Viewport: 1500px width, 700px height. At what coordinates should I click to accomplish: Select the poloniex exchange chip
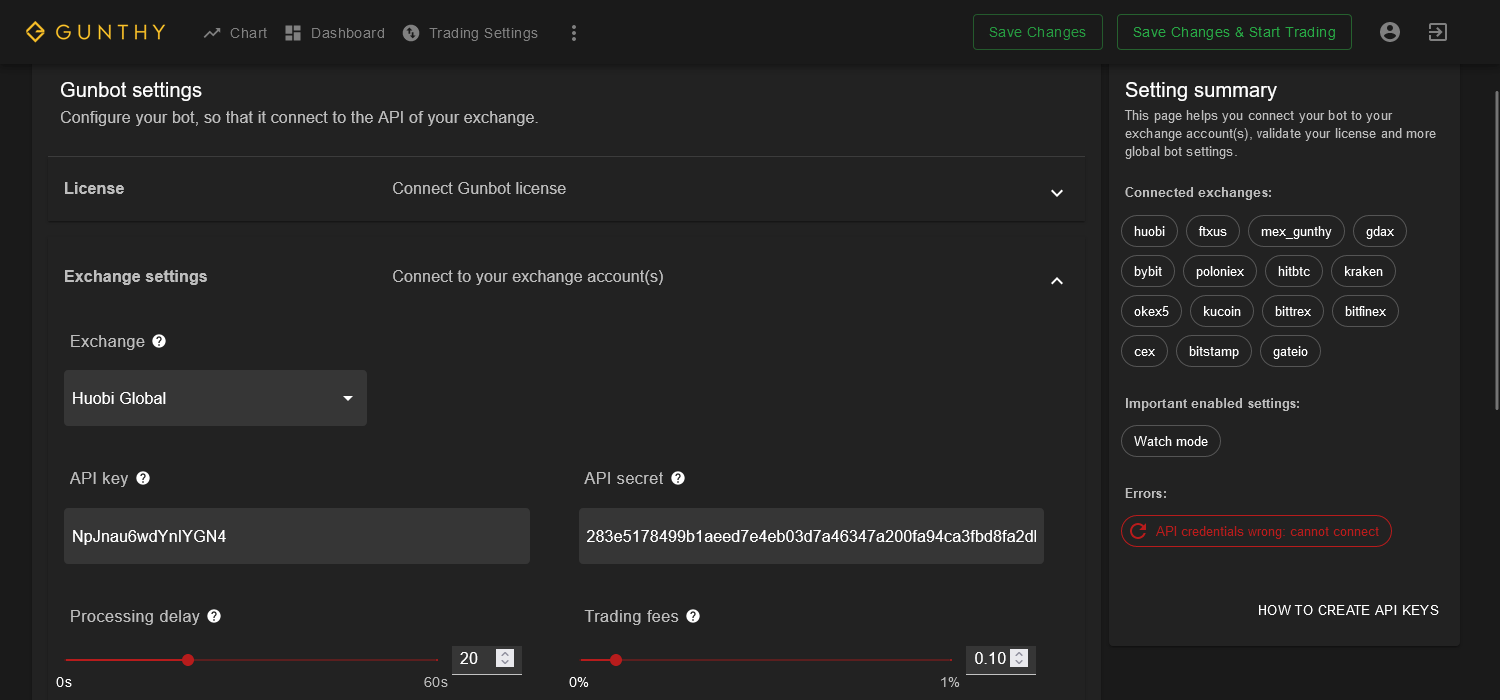(x=1220, y=271)
